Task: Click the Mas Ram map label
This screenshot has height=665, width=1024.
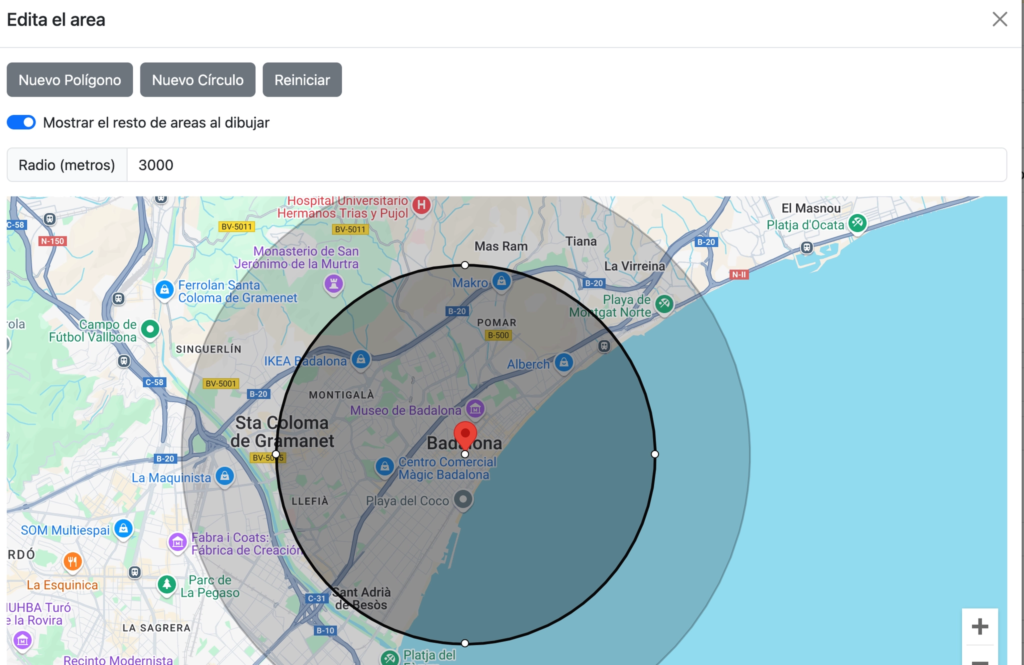Action: tap(501, 246)
